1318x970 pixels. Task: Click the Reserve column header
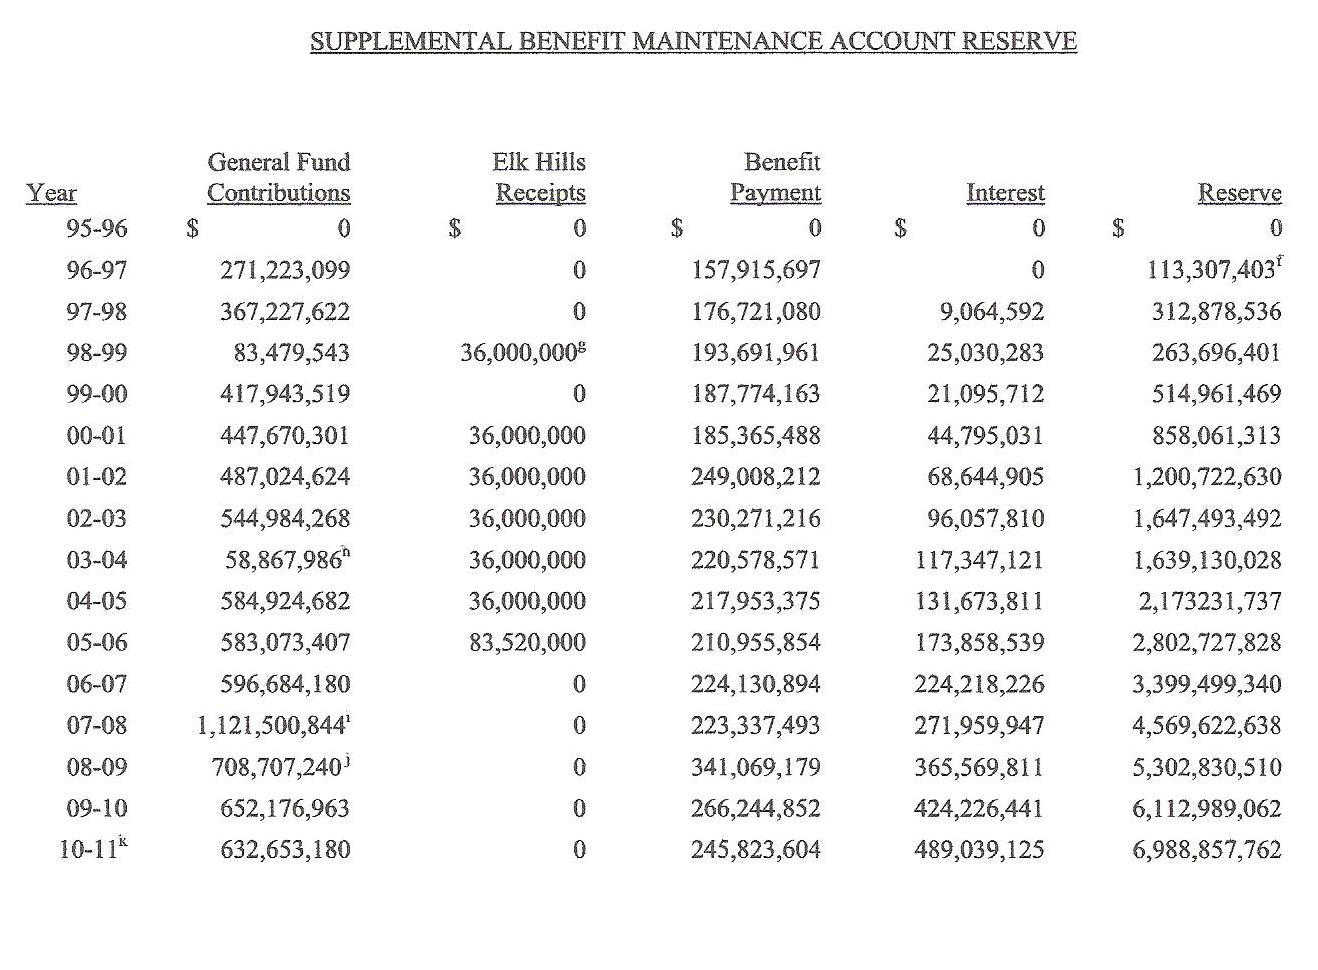(x=1239, y=193)
